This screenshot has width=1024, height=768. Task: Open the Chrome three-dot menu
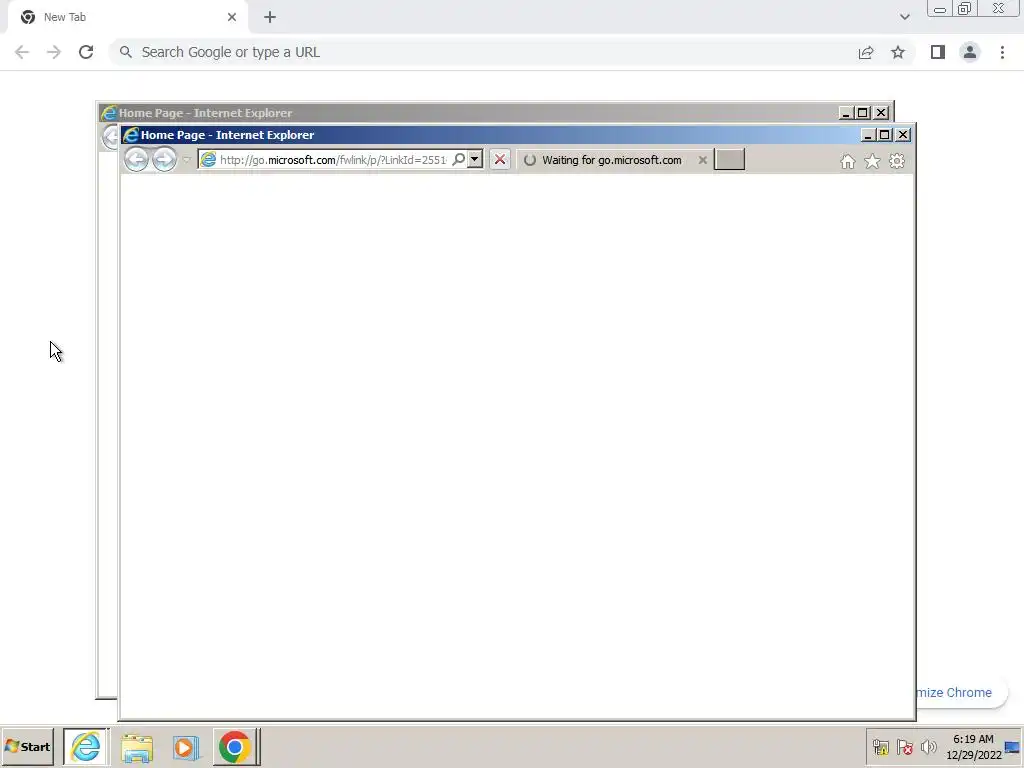[1002, 52]
